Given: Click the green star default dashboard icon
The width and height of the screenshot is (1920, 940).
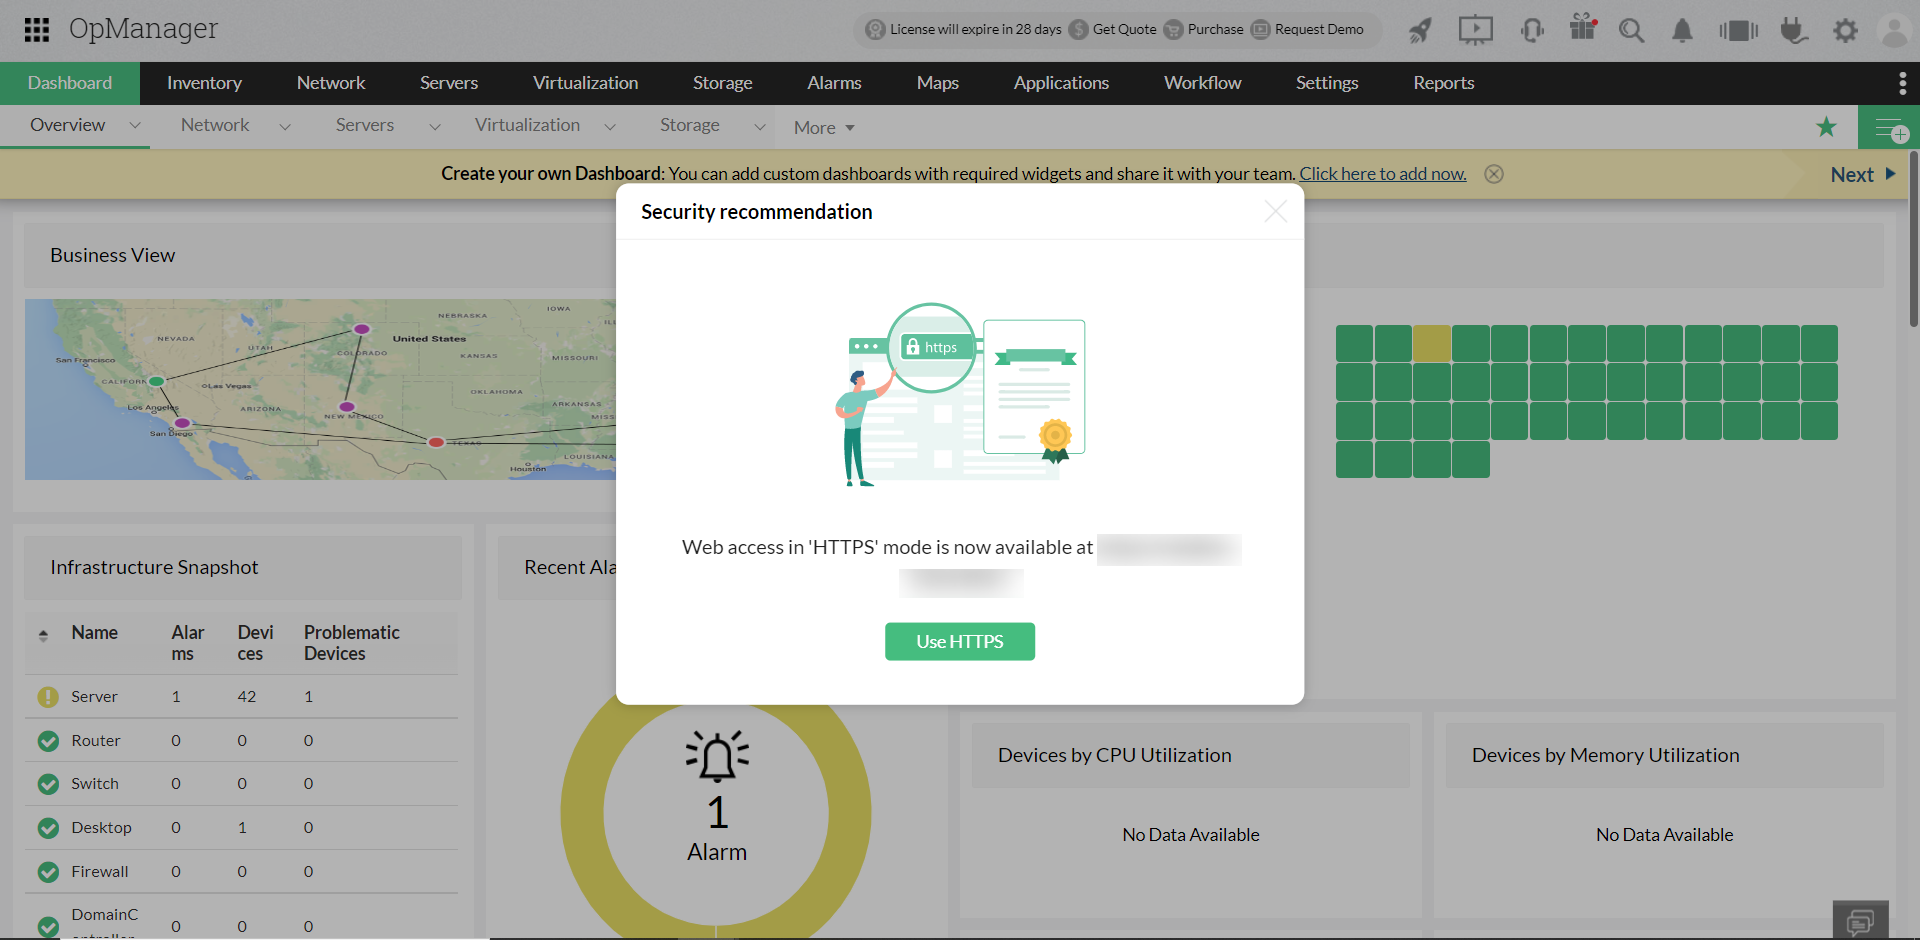Looking at the screenshot, I should coord(1826,127).
